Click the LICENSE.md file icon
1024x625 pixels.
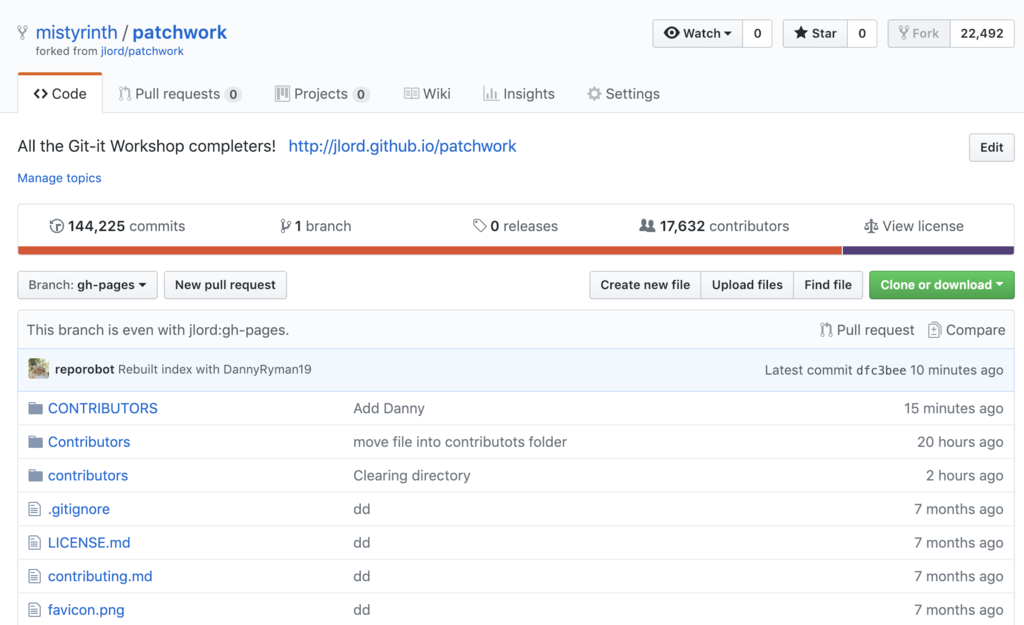coord(35,543)
